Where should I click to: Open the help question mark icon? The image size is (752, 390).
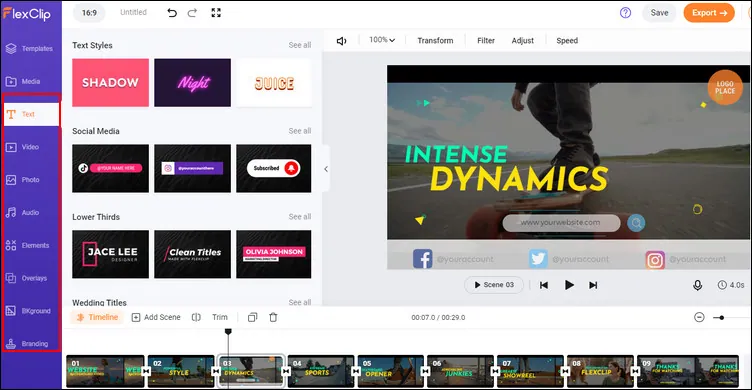625,13
